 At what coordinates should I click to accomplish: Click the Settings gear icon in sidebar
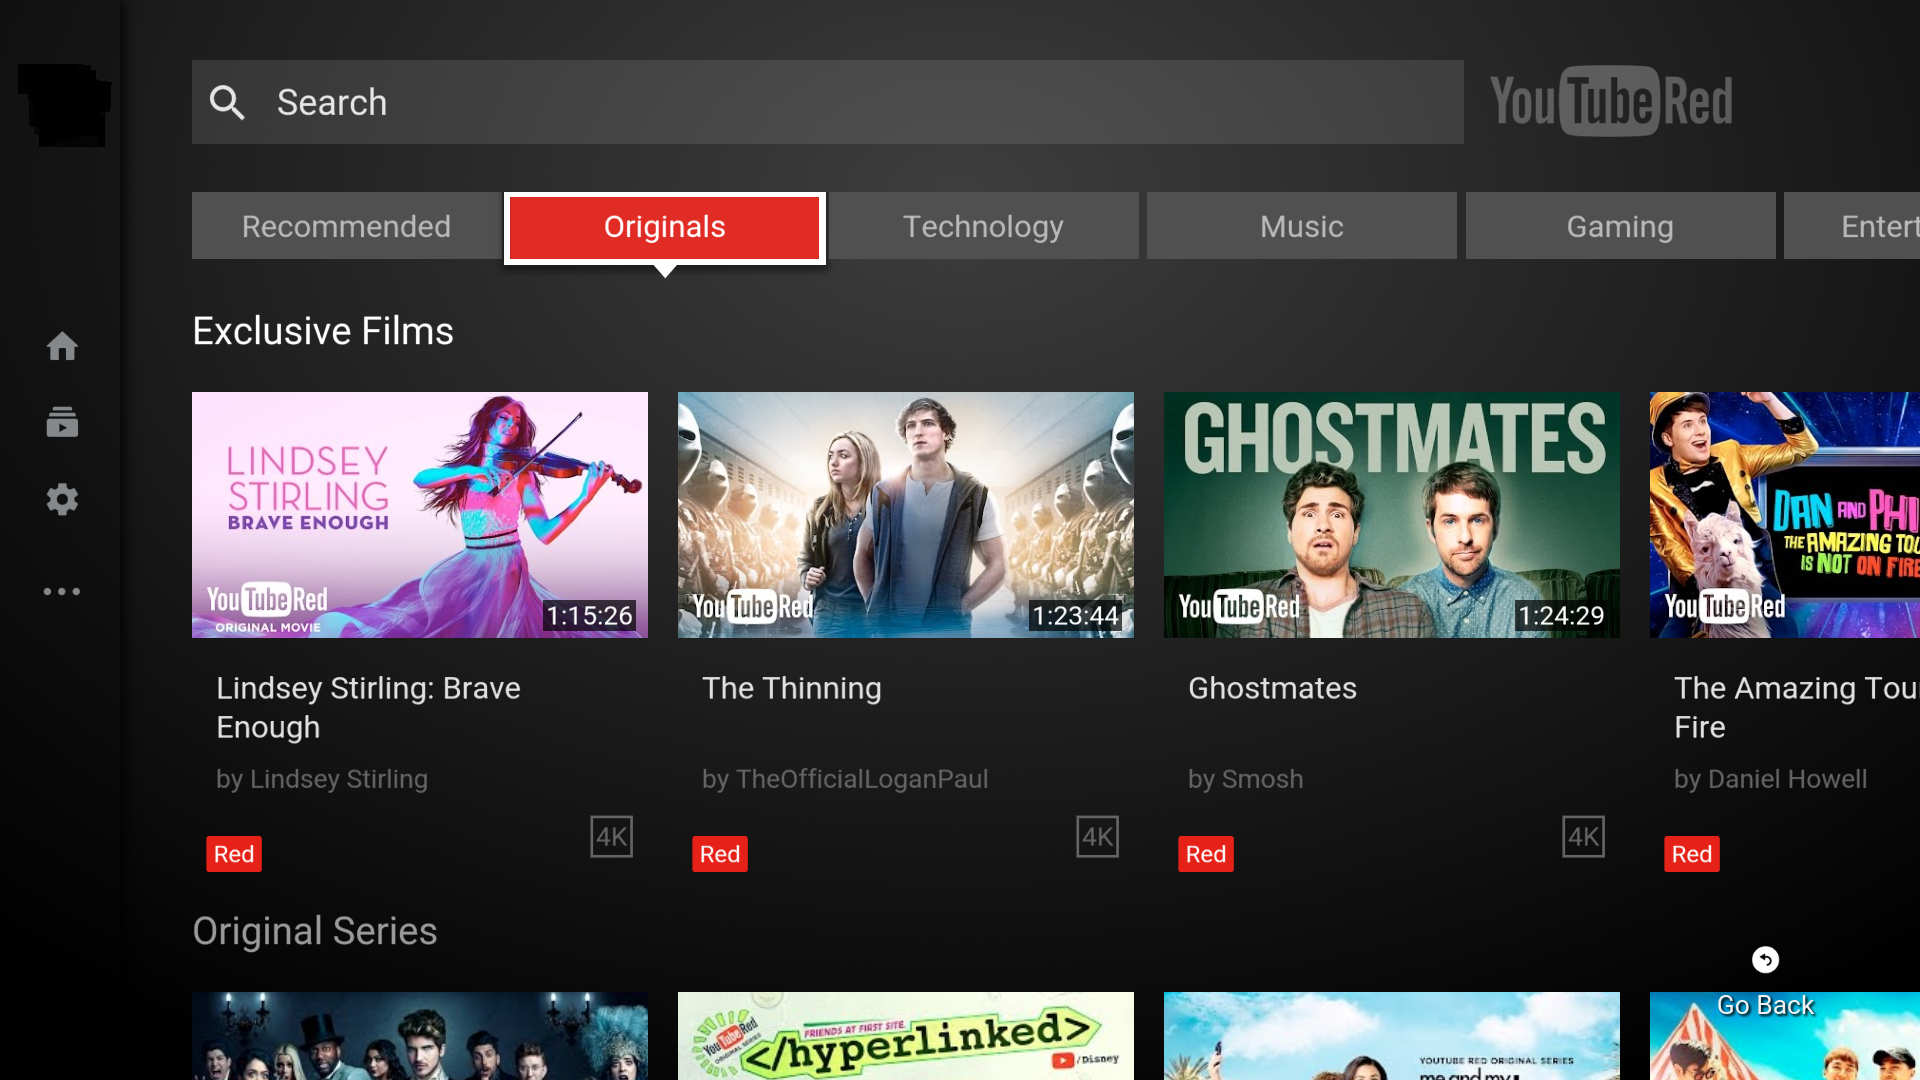tap(61, 498)
